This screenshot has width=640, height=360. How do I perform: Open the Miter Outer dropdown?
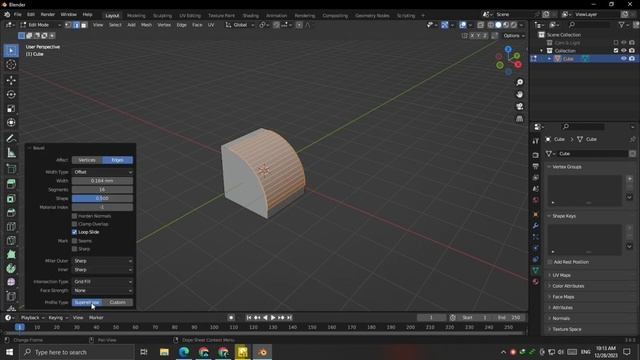(x=102, y=261)
